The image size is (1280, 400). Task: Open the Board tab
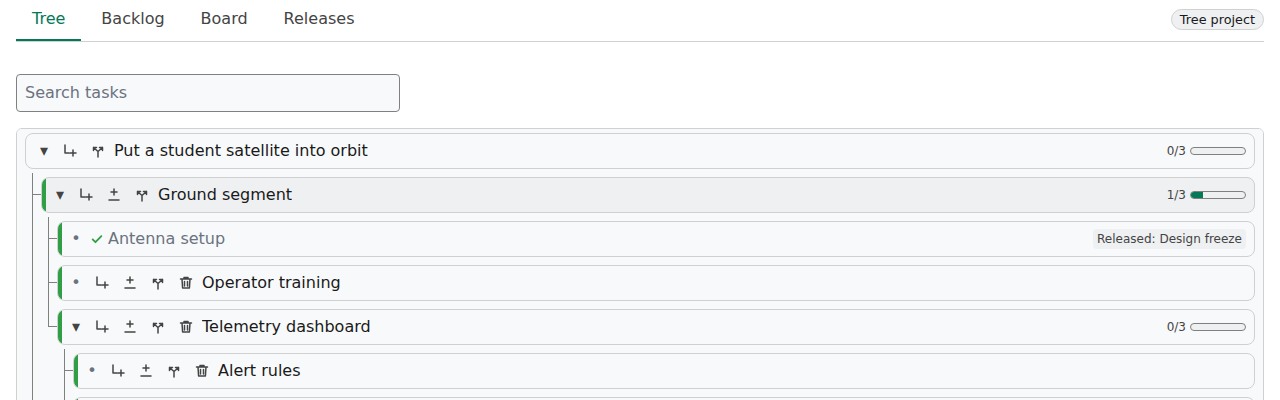coord(224,19)
